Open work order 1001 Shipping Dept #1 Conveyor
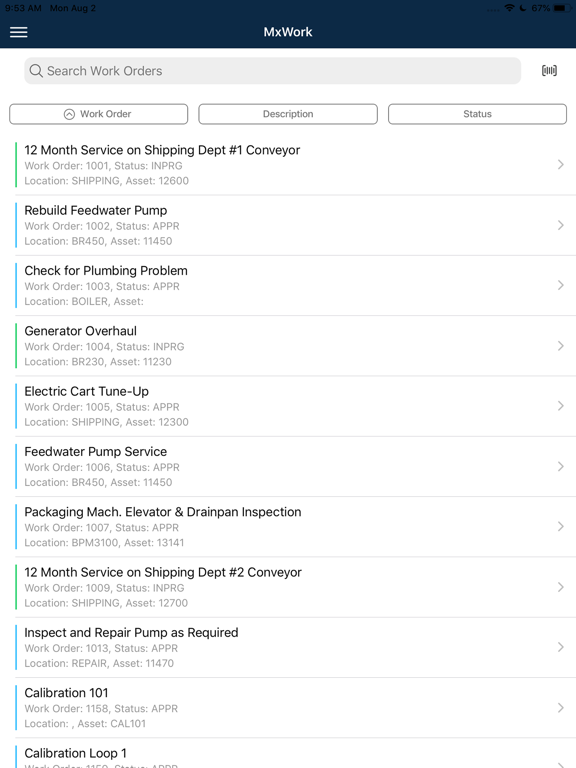The height and width of the screenshot is (768, 576). point(295,165)
